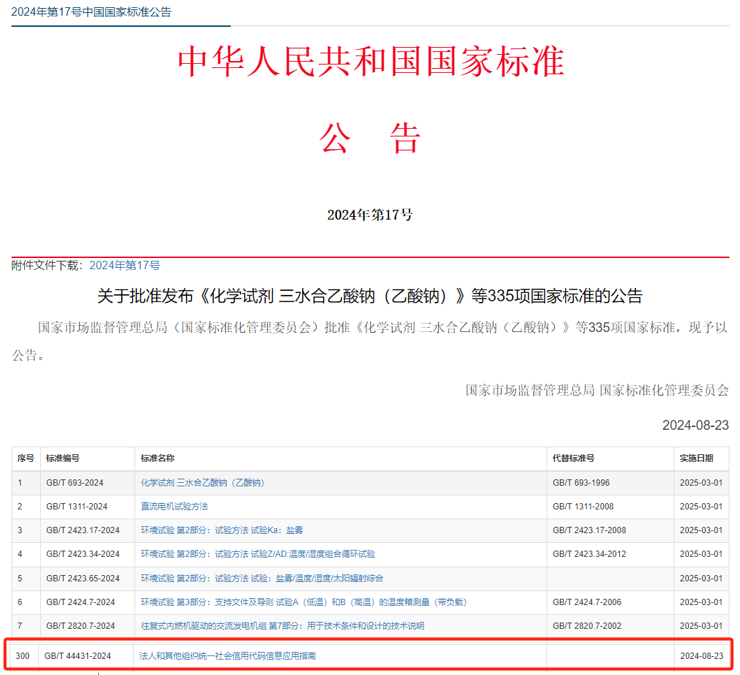Click the page header 2024年第17号中国国家标准公告
Viewport: 740px width, 675px height.
[x=91, y=11]
